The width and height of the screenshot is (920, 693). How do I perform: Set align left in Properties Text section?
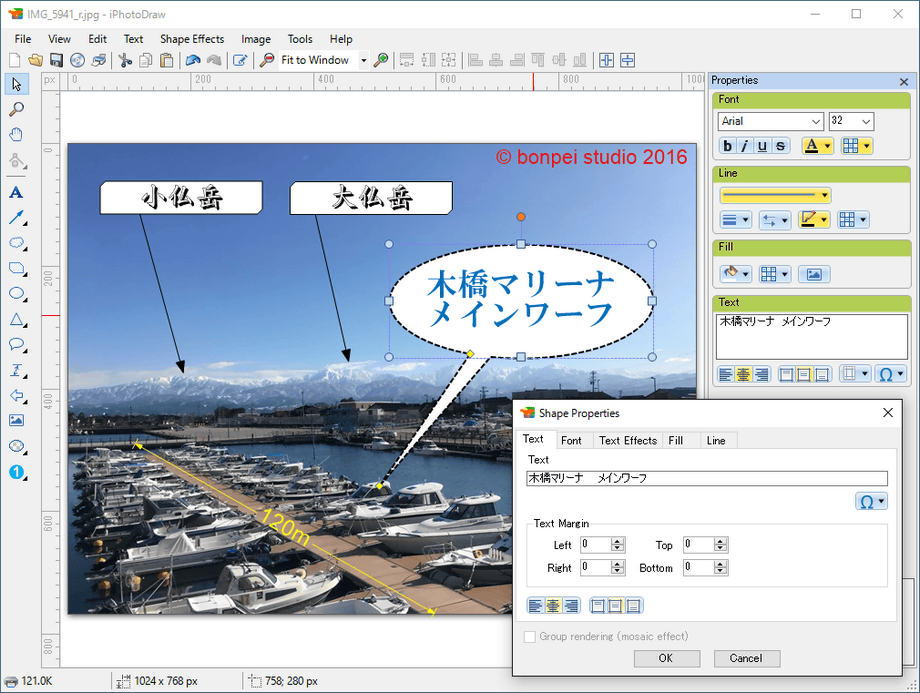(726, 374)
